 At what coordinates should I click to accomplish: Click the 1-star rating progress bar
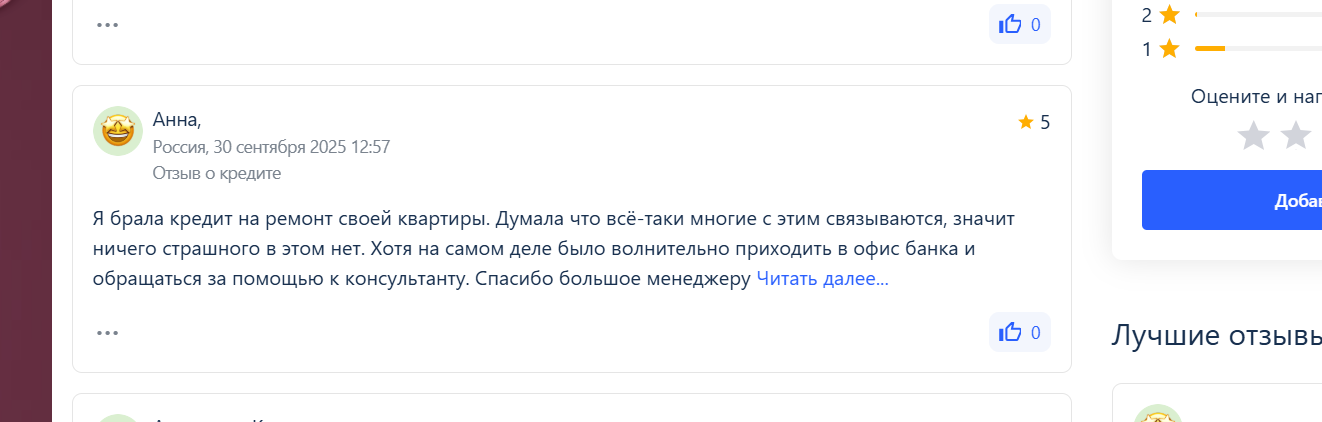[1257, 48]
